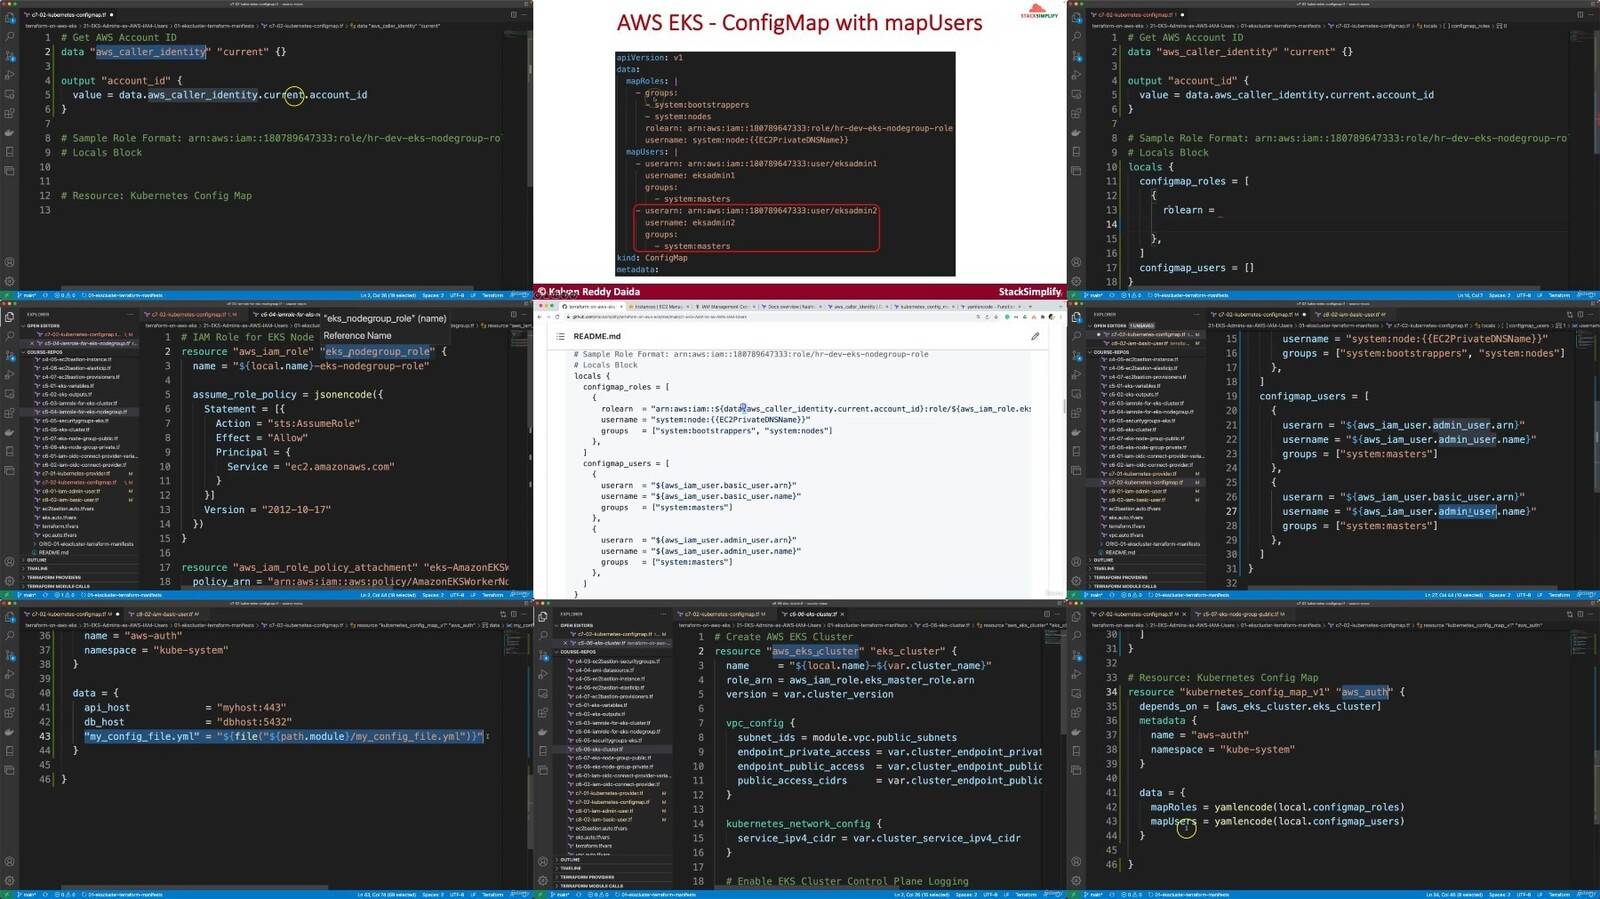
Task: Select c8-02-iam-basic-user.tf tab in bottom-left frame
Action: point(165,614)
